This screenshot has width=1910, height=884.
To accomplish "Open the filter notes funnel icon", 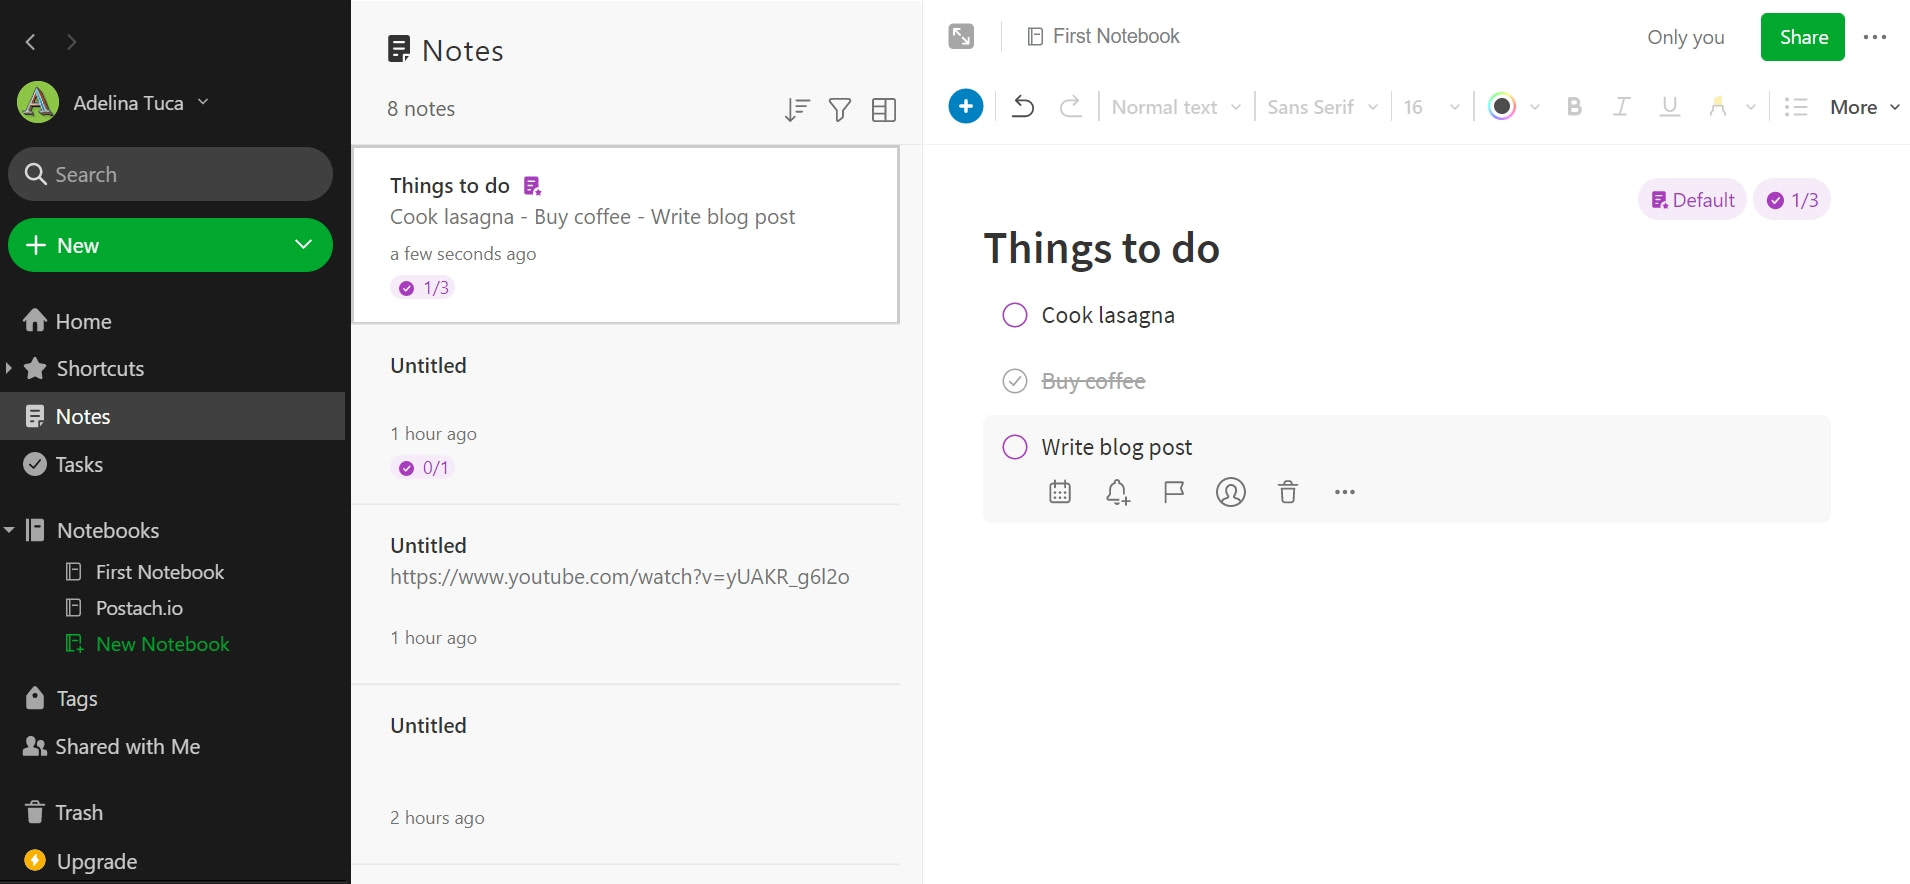I will coord(841,110).
